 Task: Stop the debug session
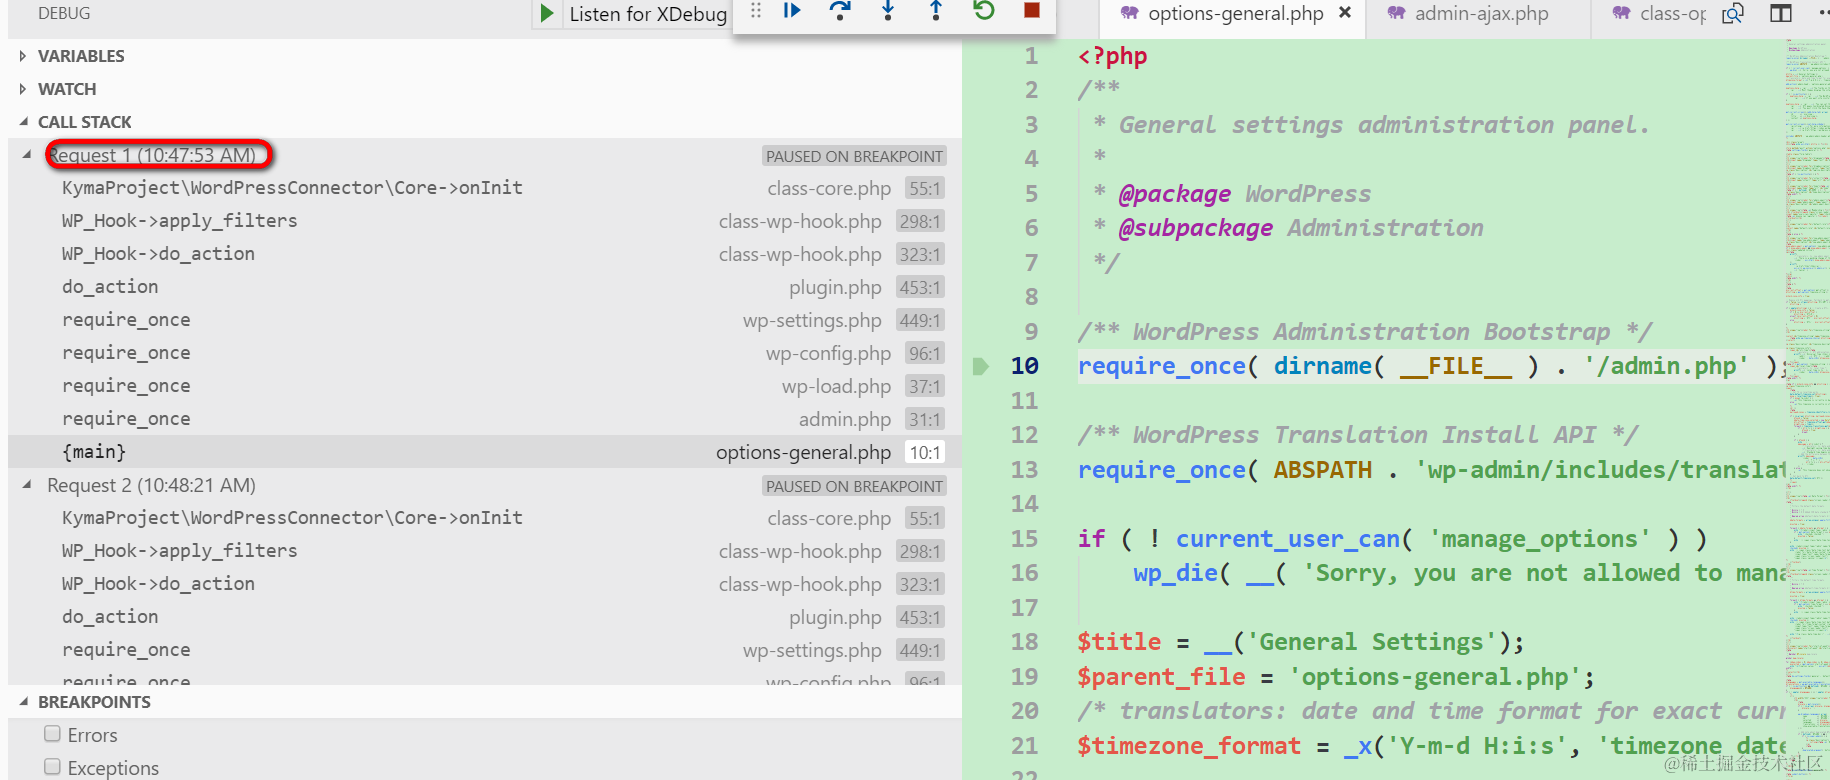(x=1032, y=11)
